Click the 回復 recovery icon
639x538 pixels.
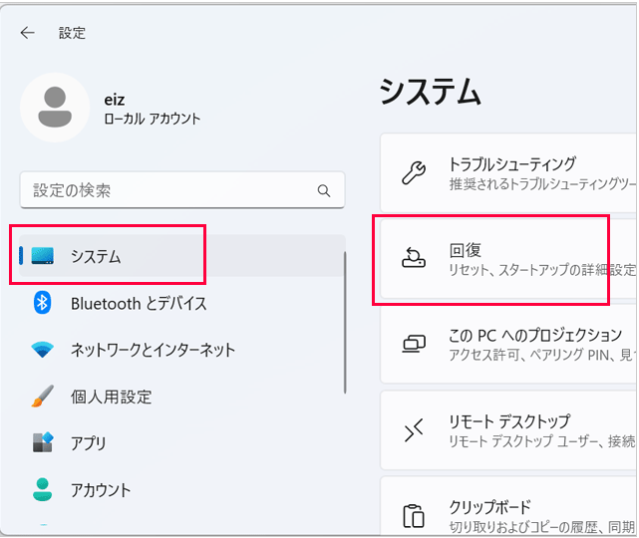(413, 260)
